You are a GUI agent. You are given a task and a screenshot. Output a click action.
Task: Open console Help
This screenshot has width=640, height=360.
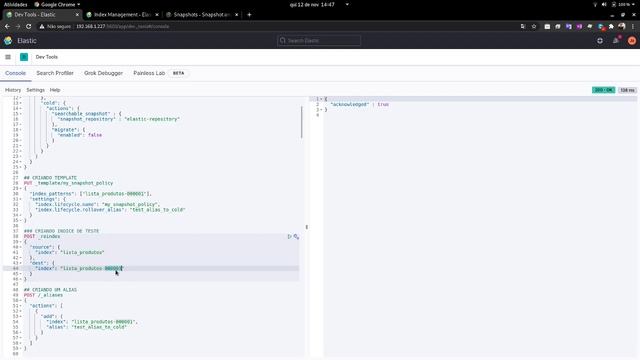55,90
